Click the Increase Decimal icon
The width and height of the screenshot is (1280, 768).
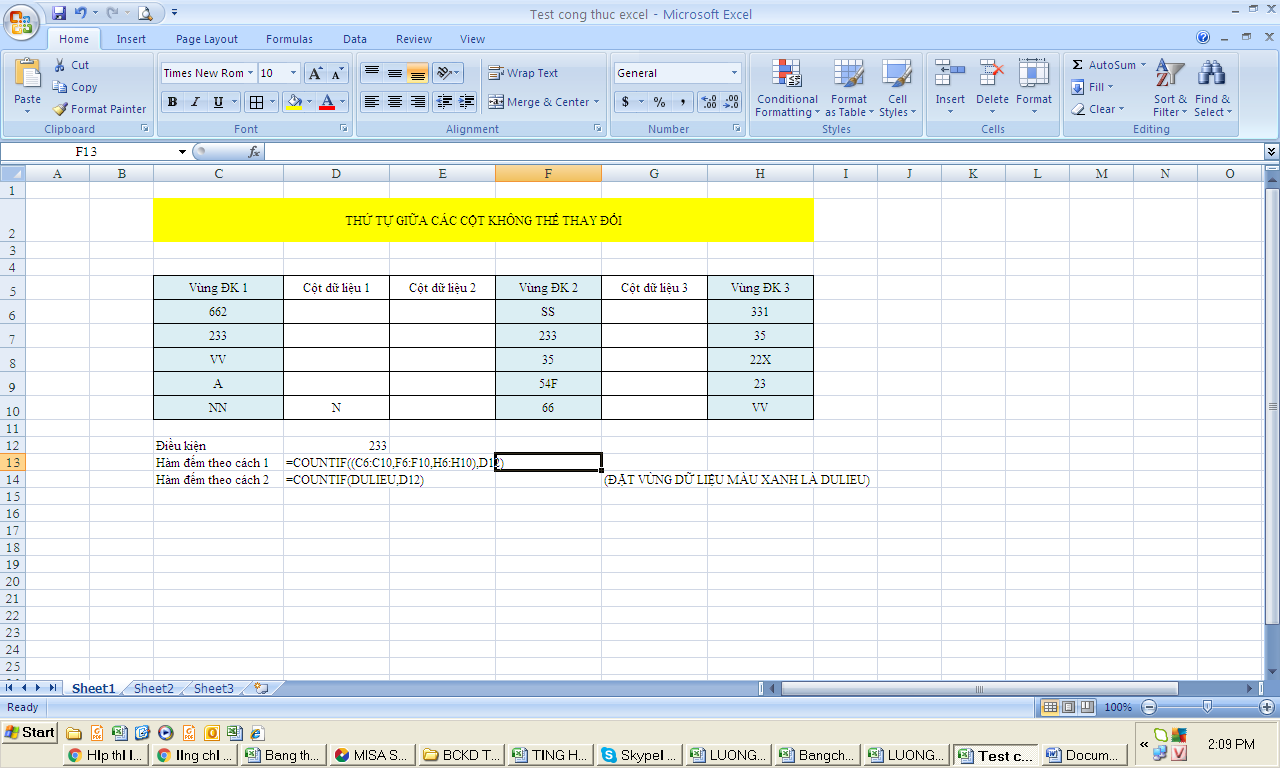tap(709, 102)
